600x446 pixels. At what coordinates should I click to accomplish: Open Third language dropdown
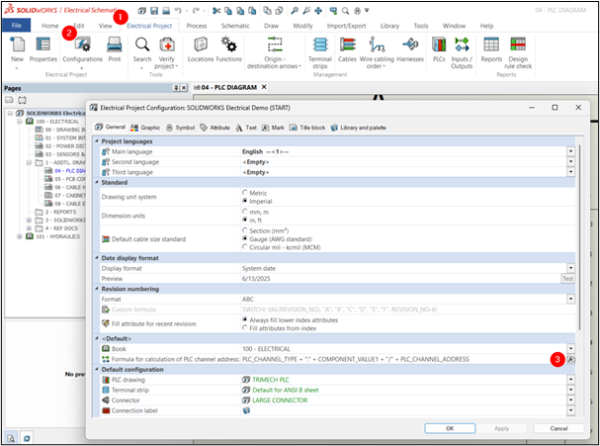click(571, 172)
